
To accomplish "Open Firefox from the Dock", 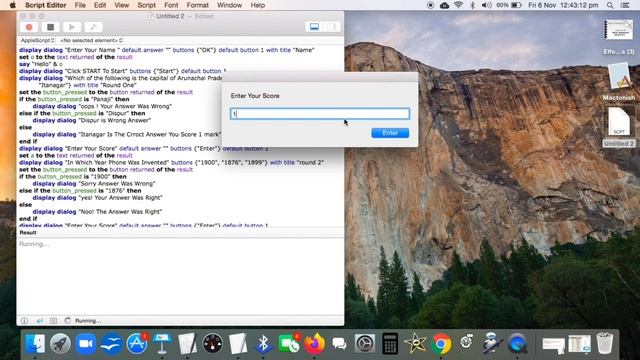I will point(314,343).
